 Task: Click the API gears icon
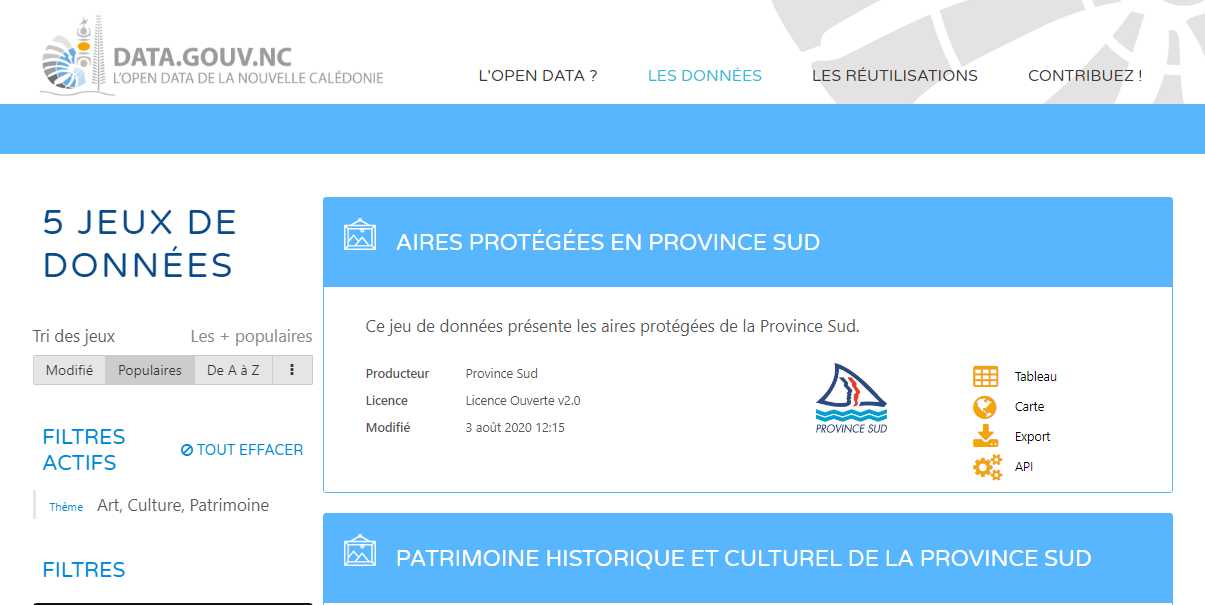click(x=987, y=467)
